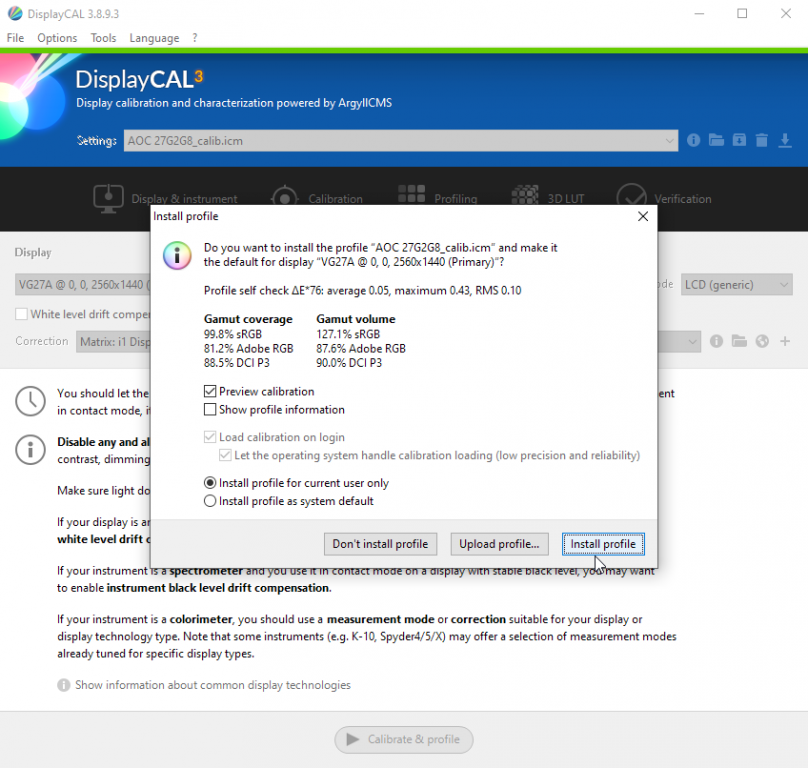Click Don't install profile button
Image resolution: width=808 pixels, height=768 pixels.
pyautogui.click(x=380, y=544)
